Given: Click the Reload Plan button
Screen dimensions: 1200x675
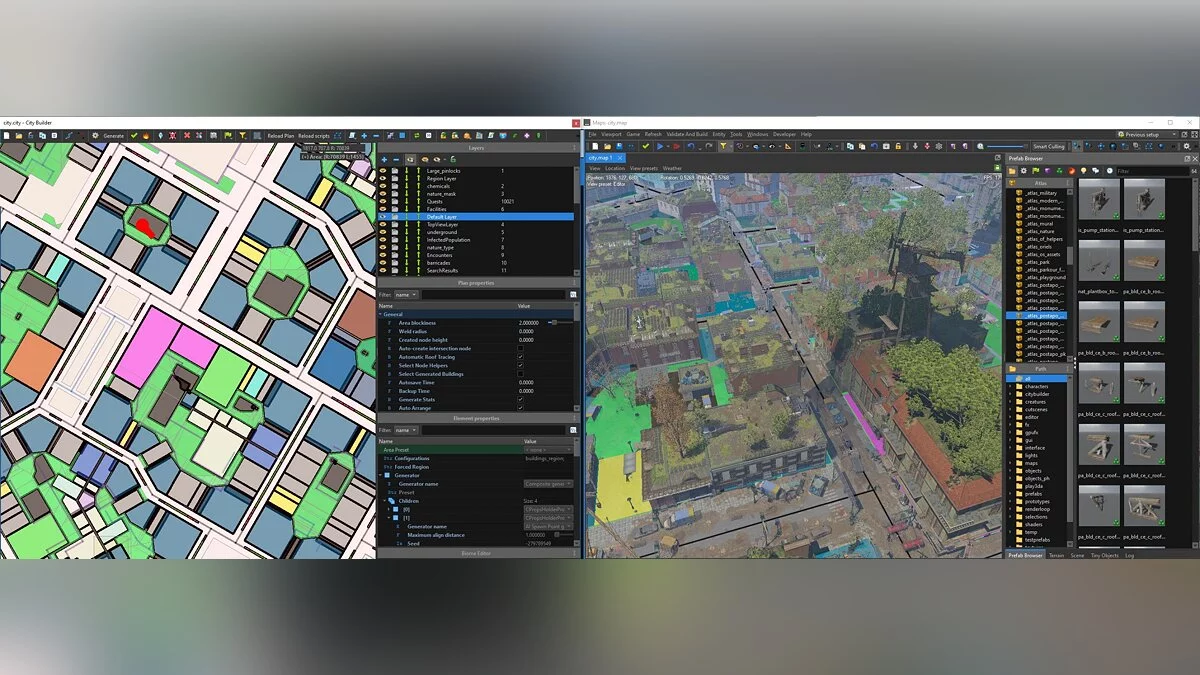Looking at the screenshot, I should (280, 136).
